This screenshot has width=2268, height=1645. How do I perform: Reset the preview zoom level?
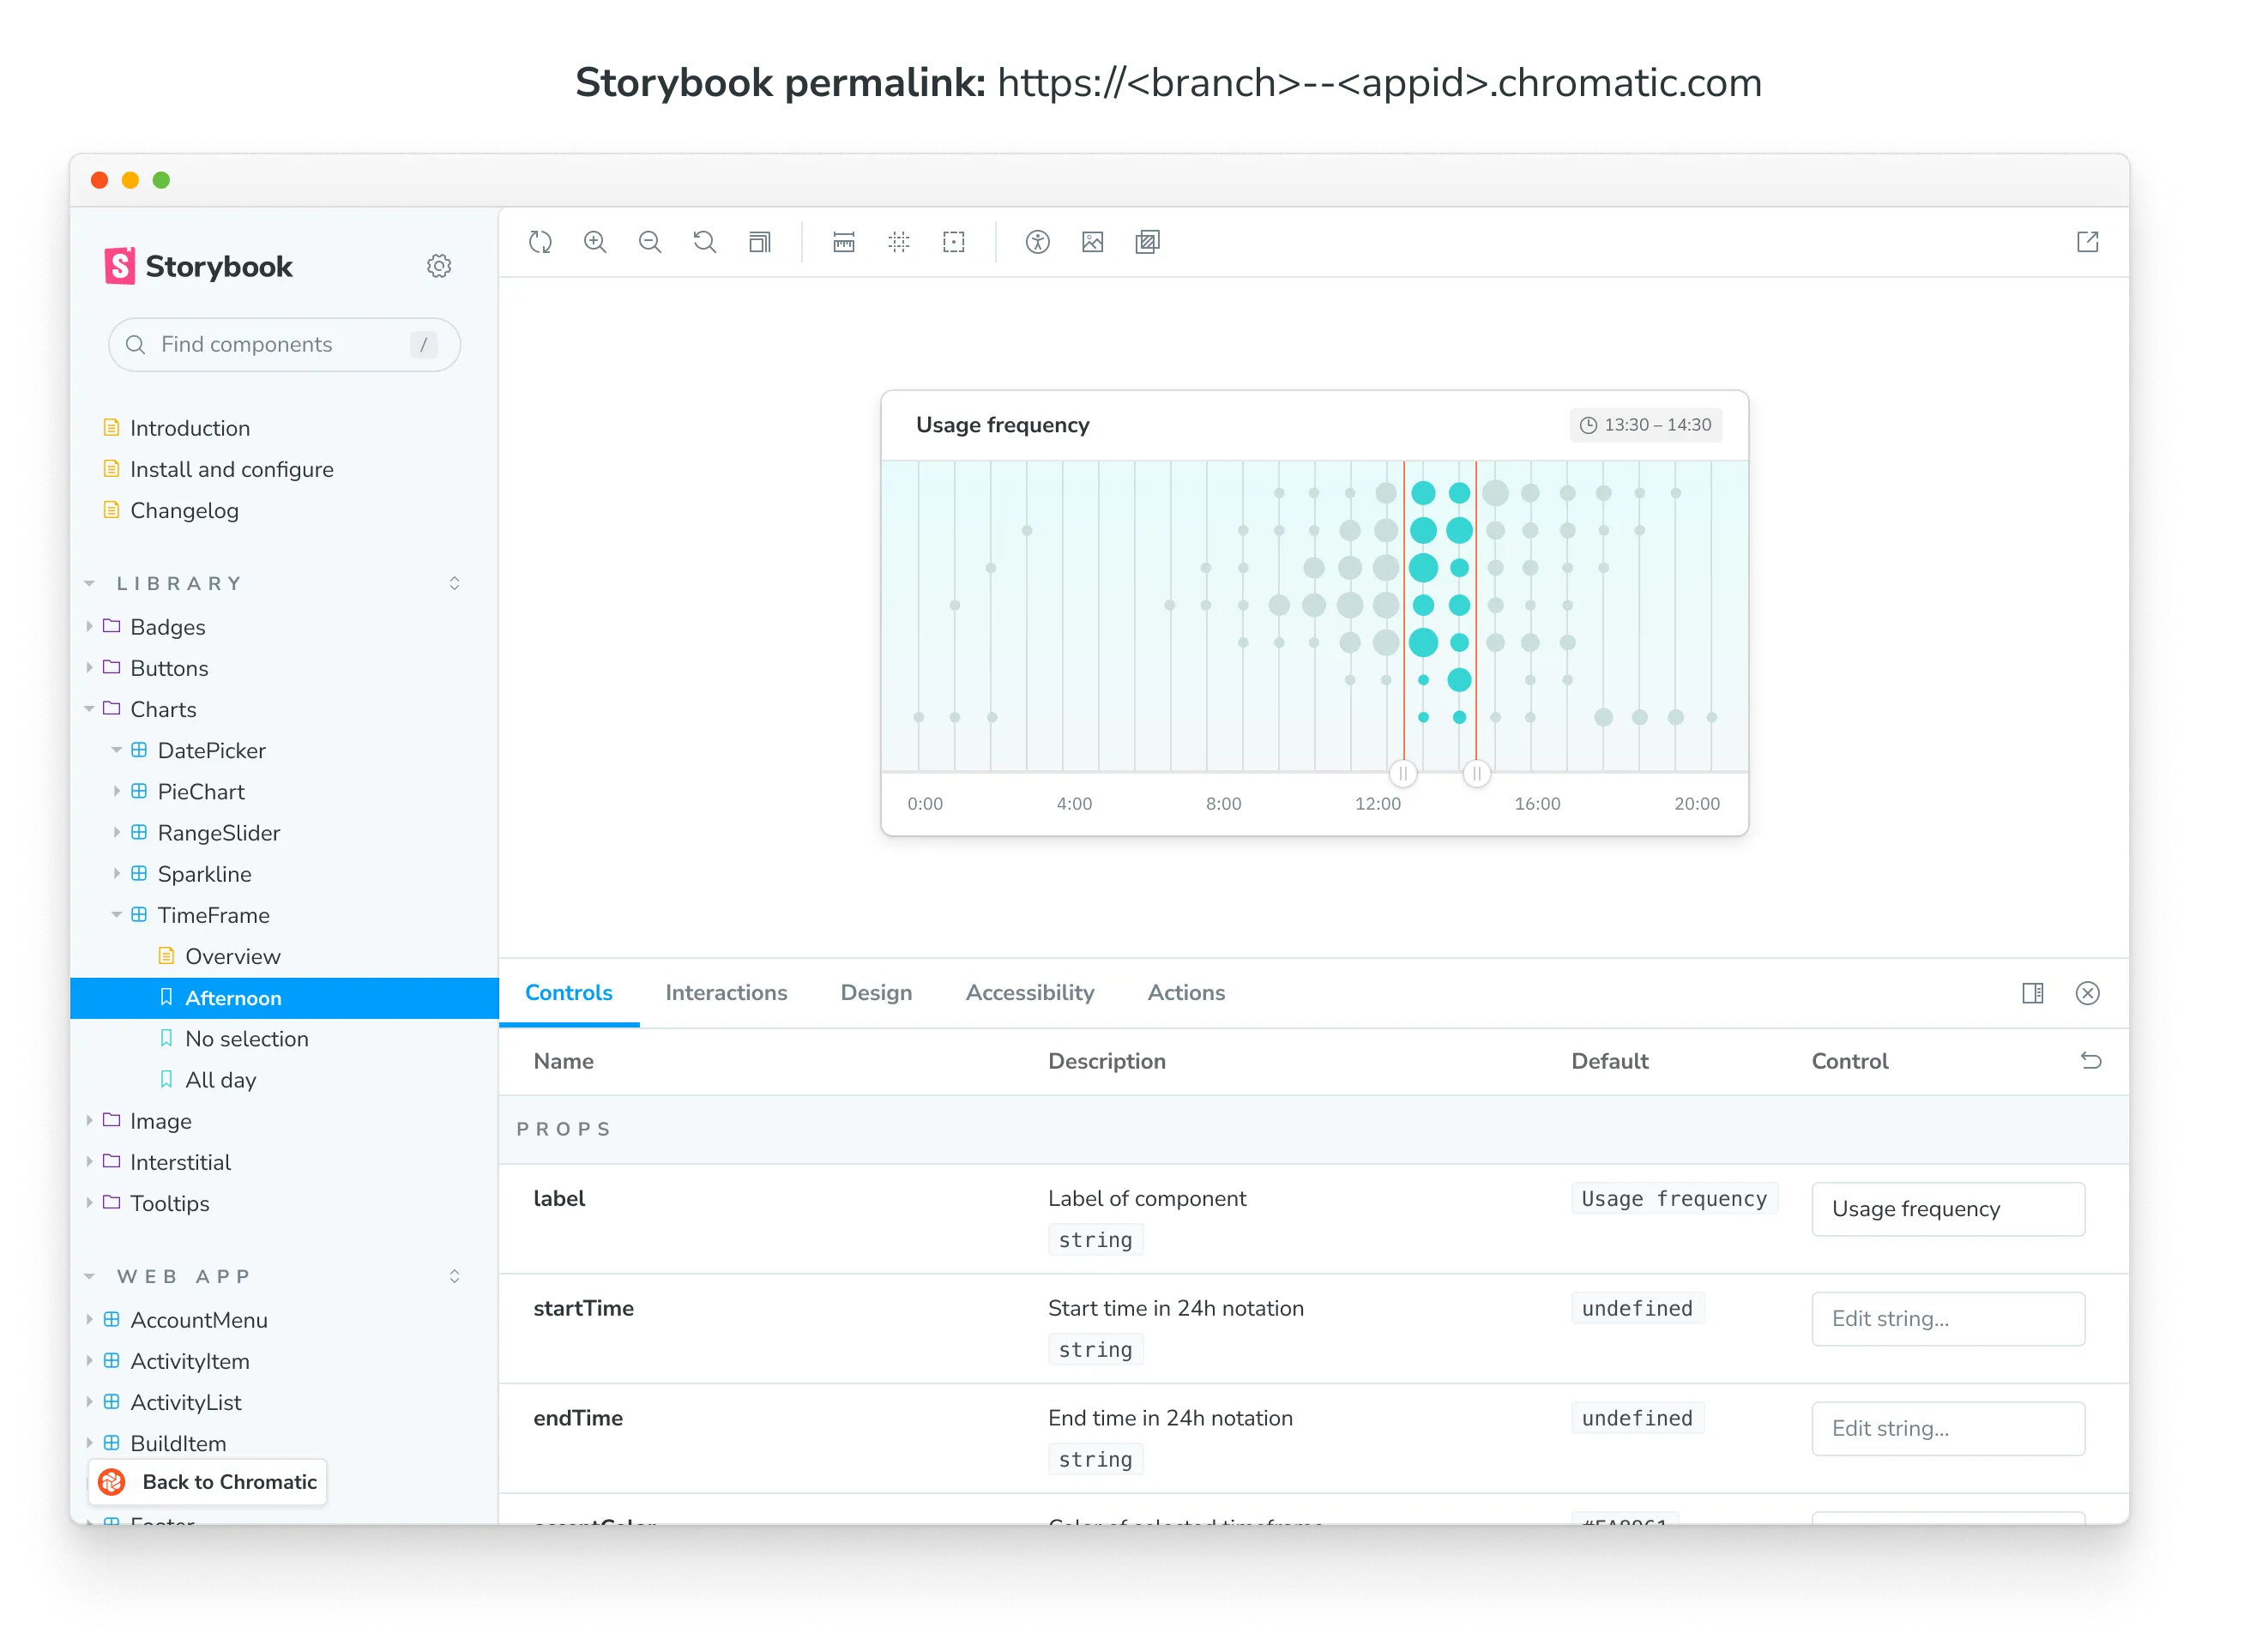click(705, 242)
